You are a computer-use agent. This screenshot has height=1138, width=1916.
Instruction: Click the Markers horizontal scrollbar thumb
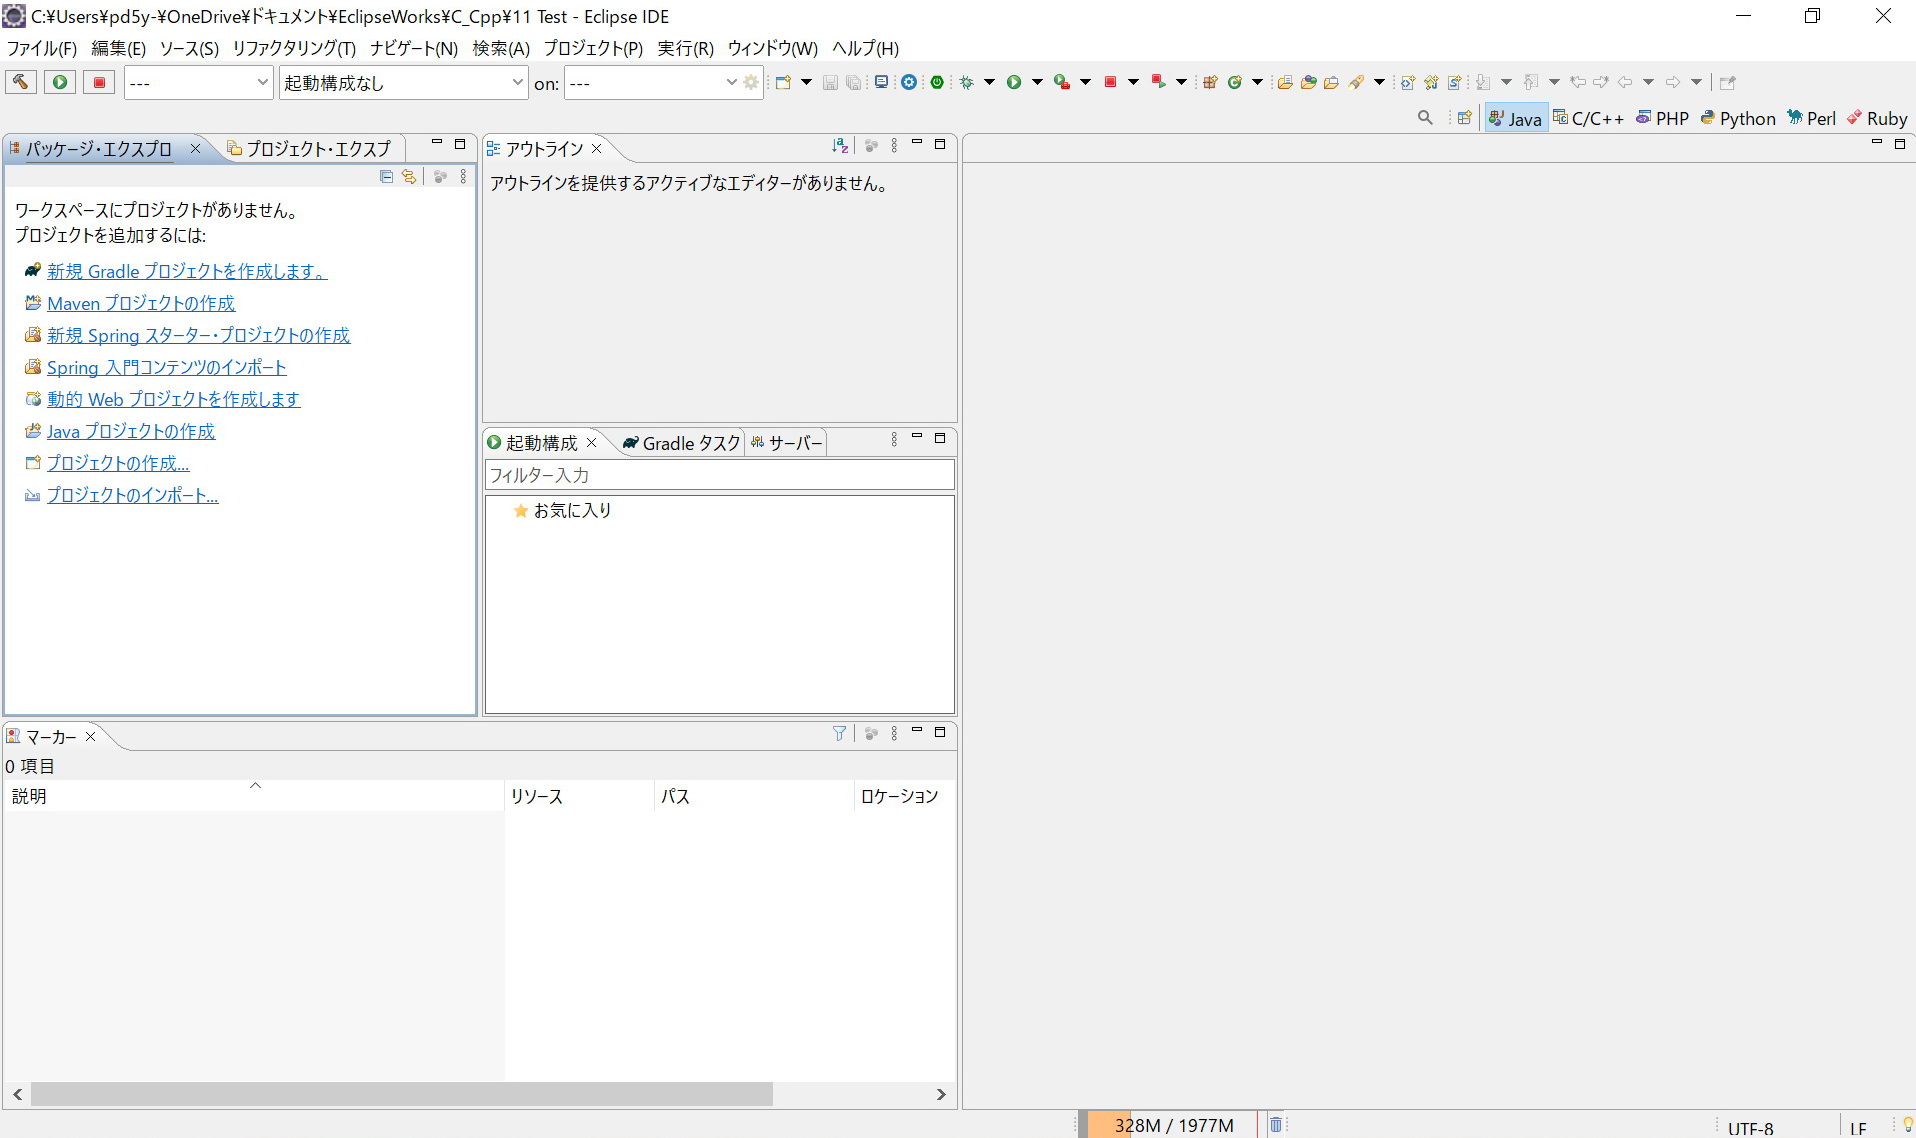click(401, 1094)
